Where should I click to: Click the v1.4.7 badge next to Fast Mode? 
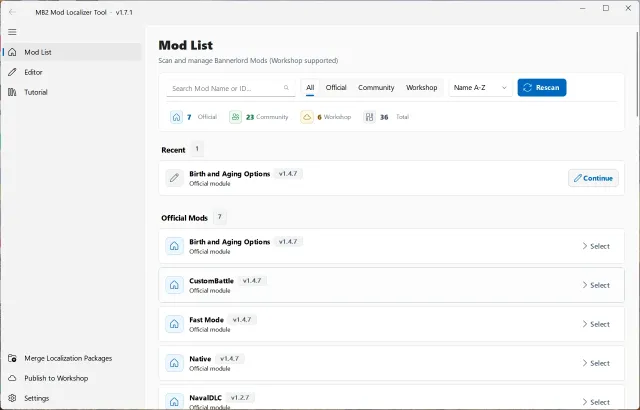click(242, 319)
